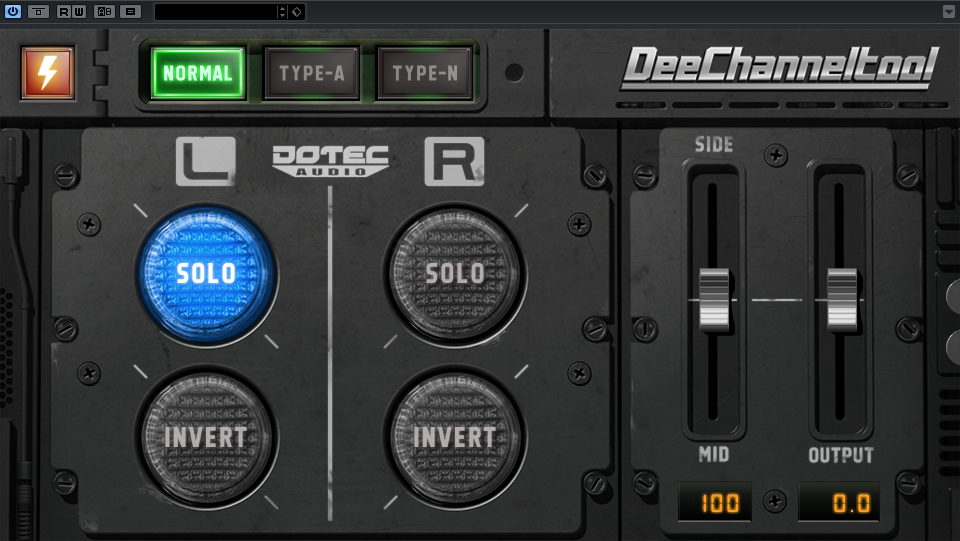Viewport: 960px width, 541px height.
Task: Toggle the plugin power button
Action: [12, 11]
